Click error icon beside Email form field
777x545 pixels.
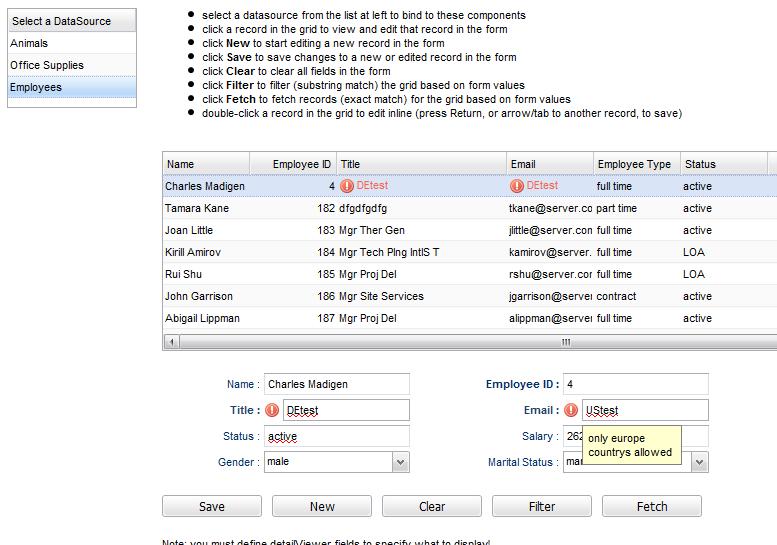click(x=571, y=410)
